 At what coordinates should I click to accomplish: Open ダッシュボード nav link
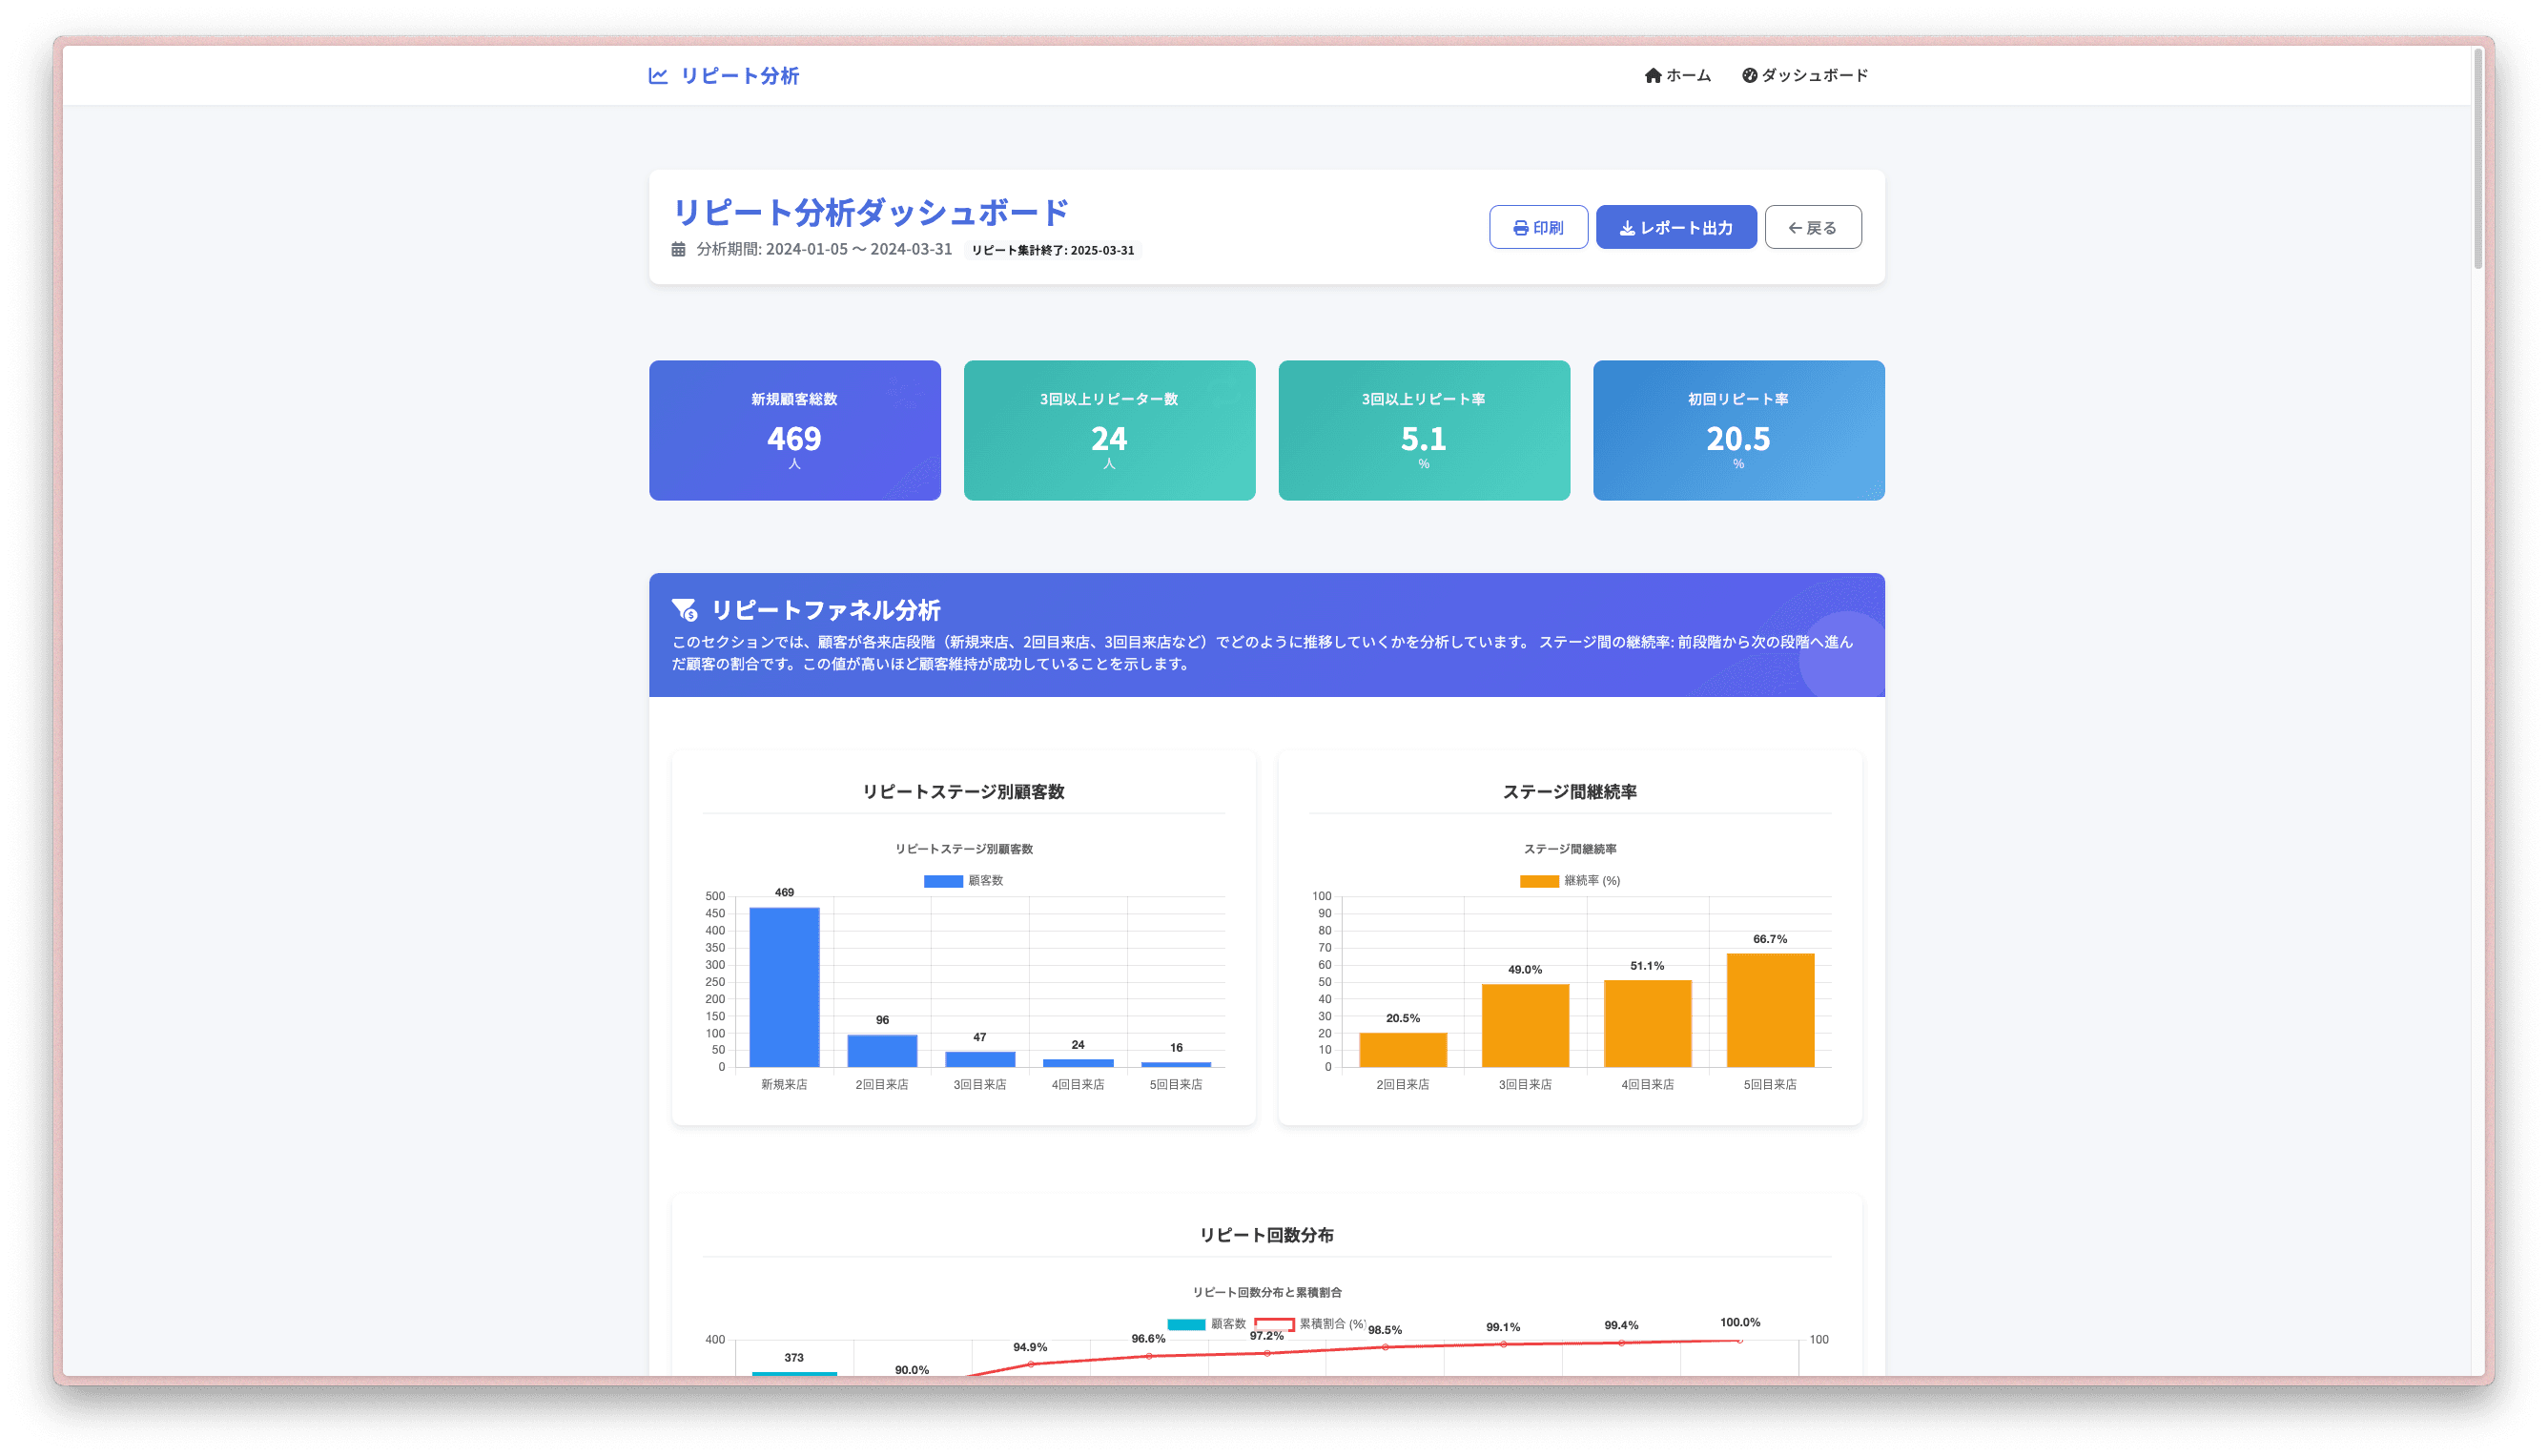click(x=1805, y=76)
